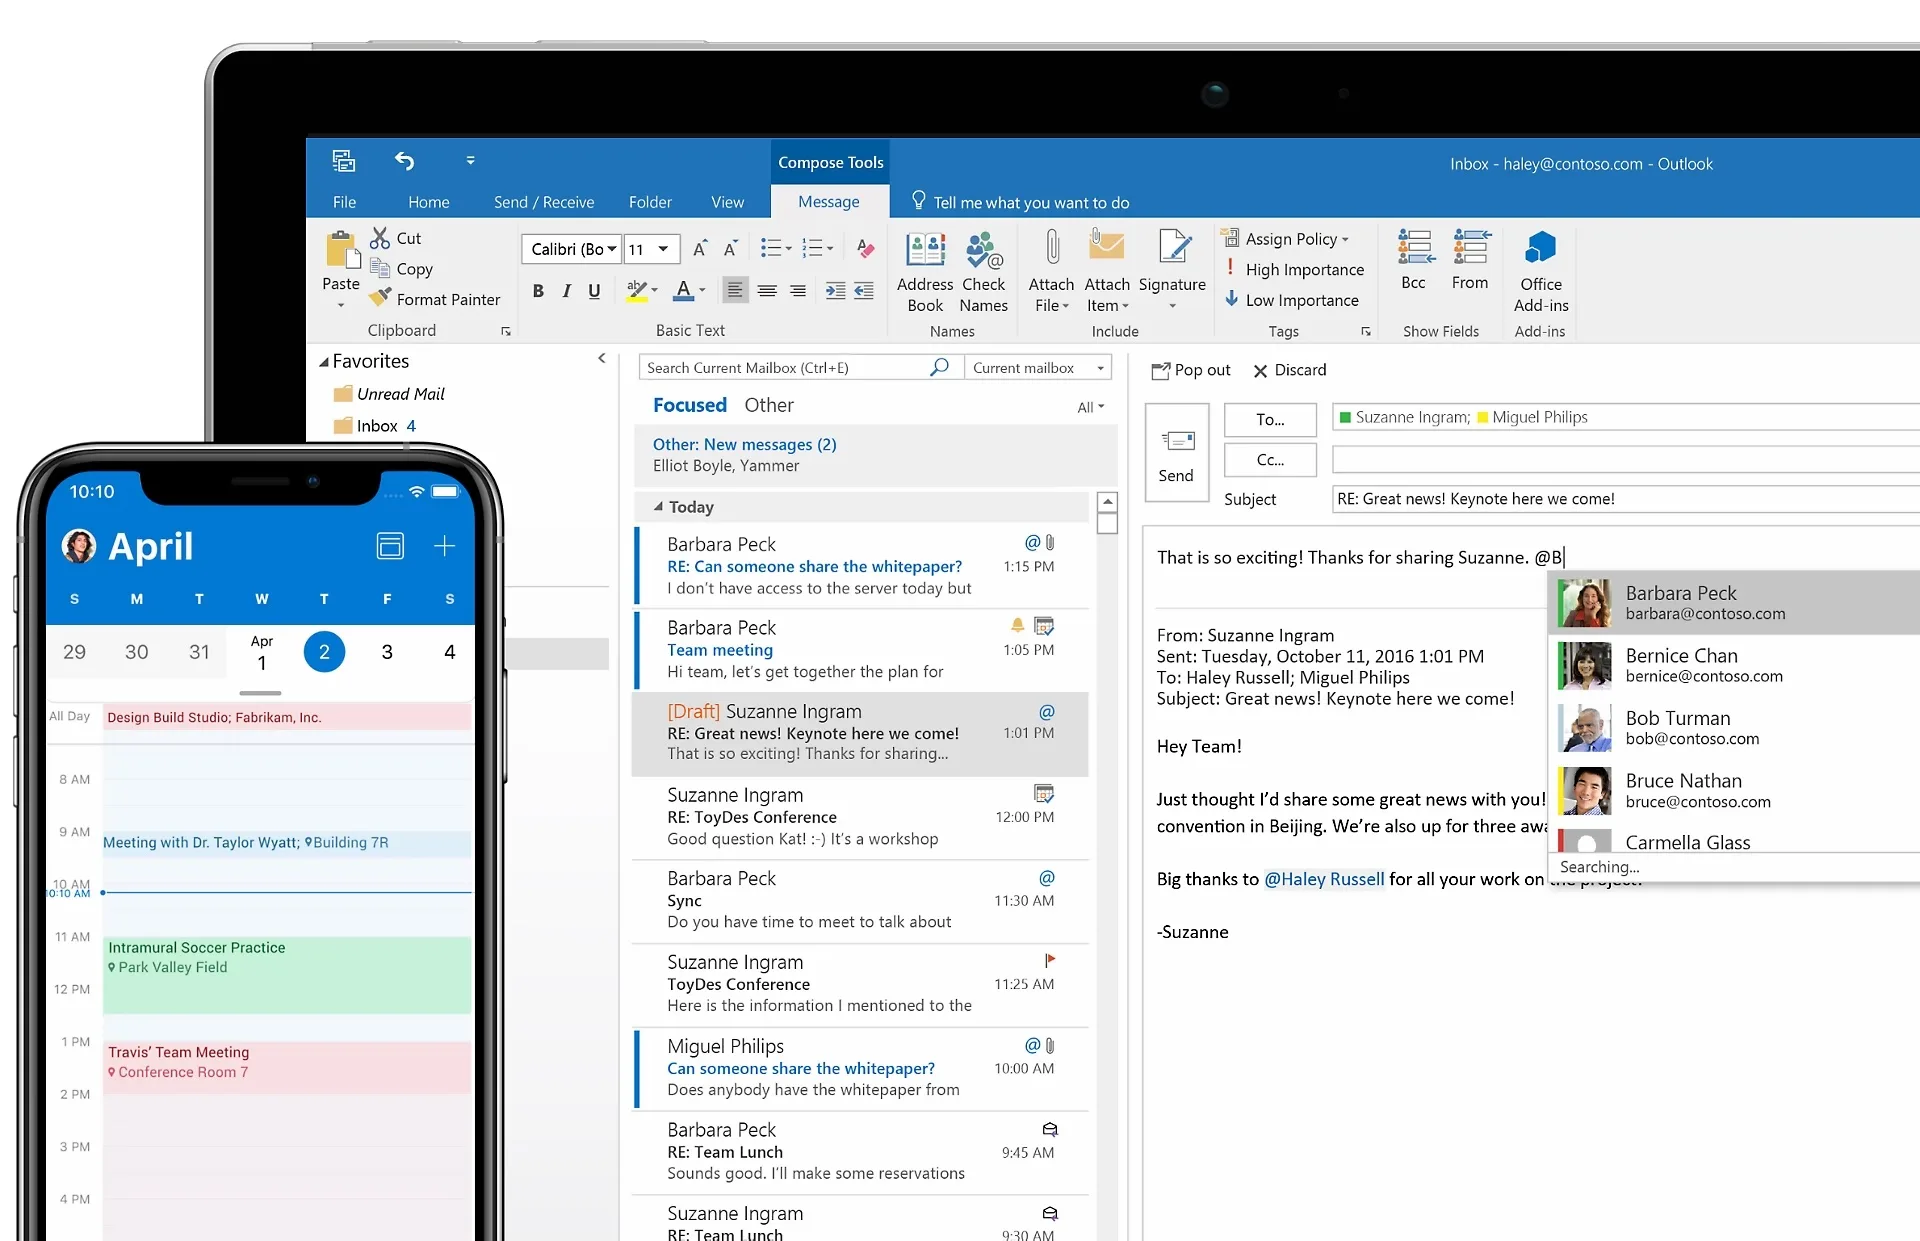This screenshot has height=1241, width=1920.
Task: Click the message list scrollbar up arrow
Action: pyautogui.click(x=1107, y=502)
